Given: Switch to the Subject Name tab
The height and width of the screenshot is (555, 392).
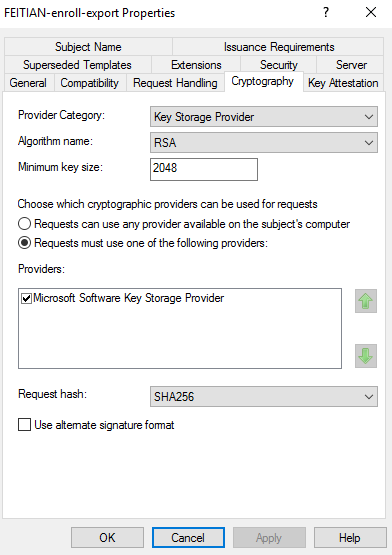Looking at the screenshot, I should [88, 47].
